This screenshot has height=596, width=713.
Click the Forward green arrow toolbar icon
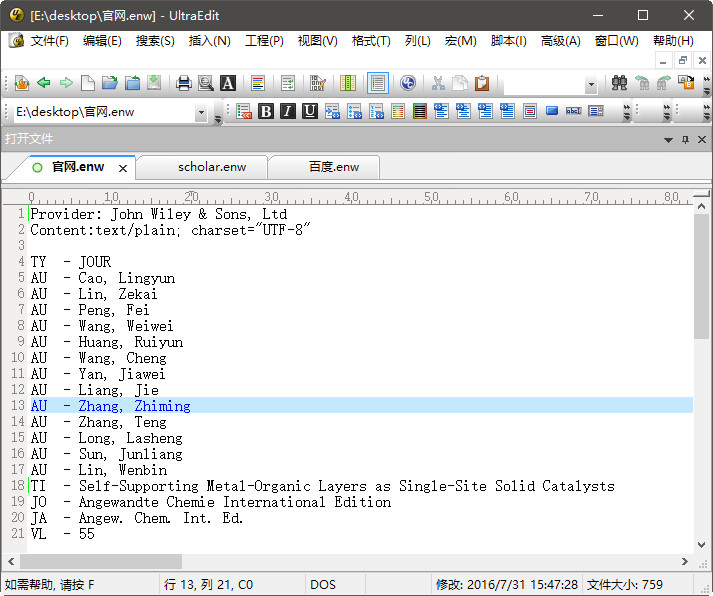[x=66, y=83]
